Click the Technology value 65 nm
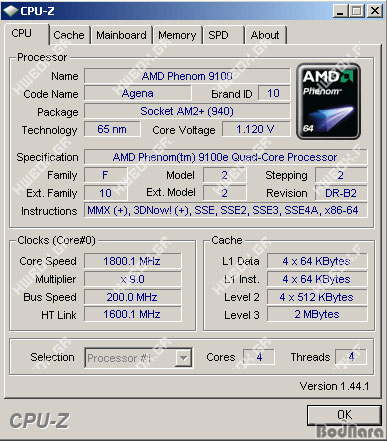 tap(112, 129)
